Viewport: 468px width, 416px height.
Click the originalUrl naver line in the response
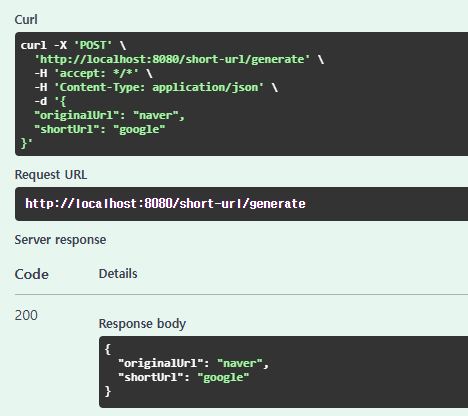193,363
